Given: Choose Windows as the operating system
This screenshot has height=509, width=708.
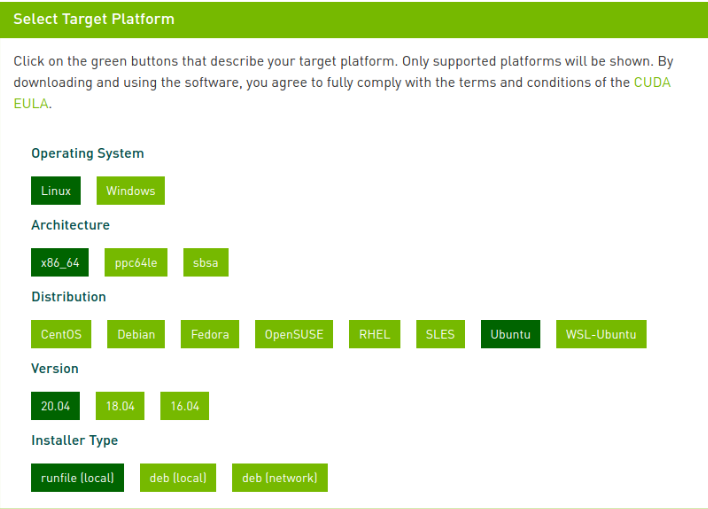Looking at the screenshot, I should 130,191.
